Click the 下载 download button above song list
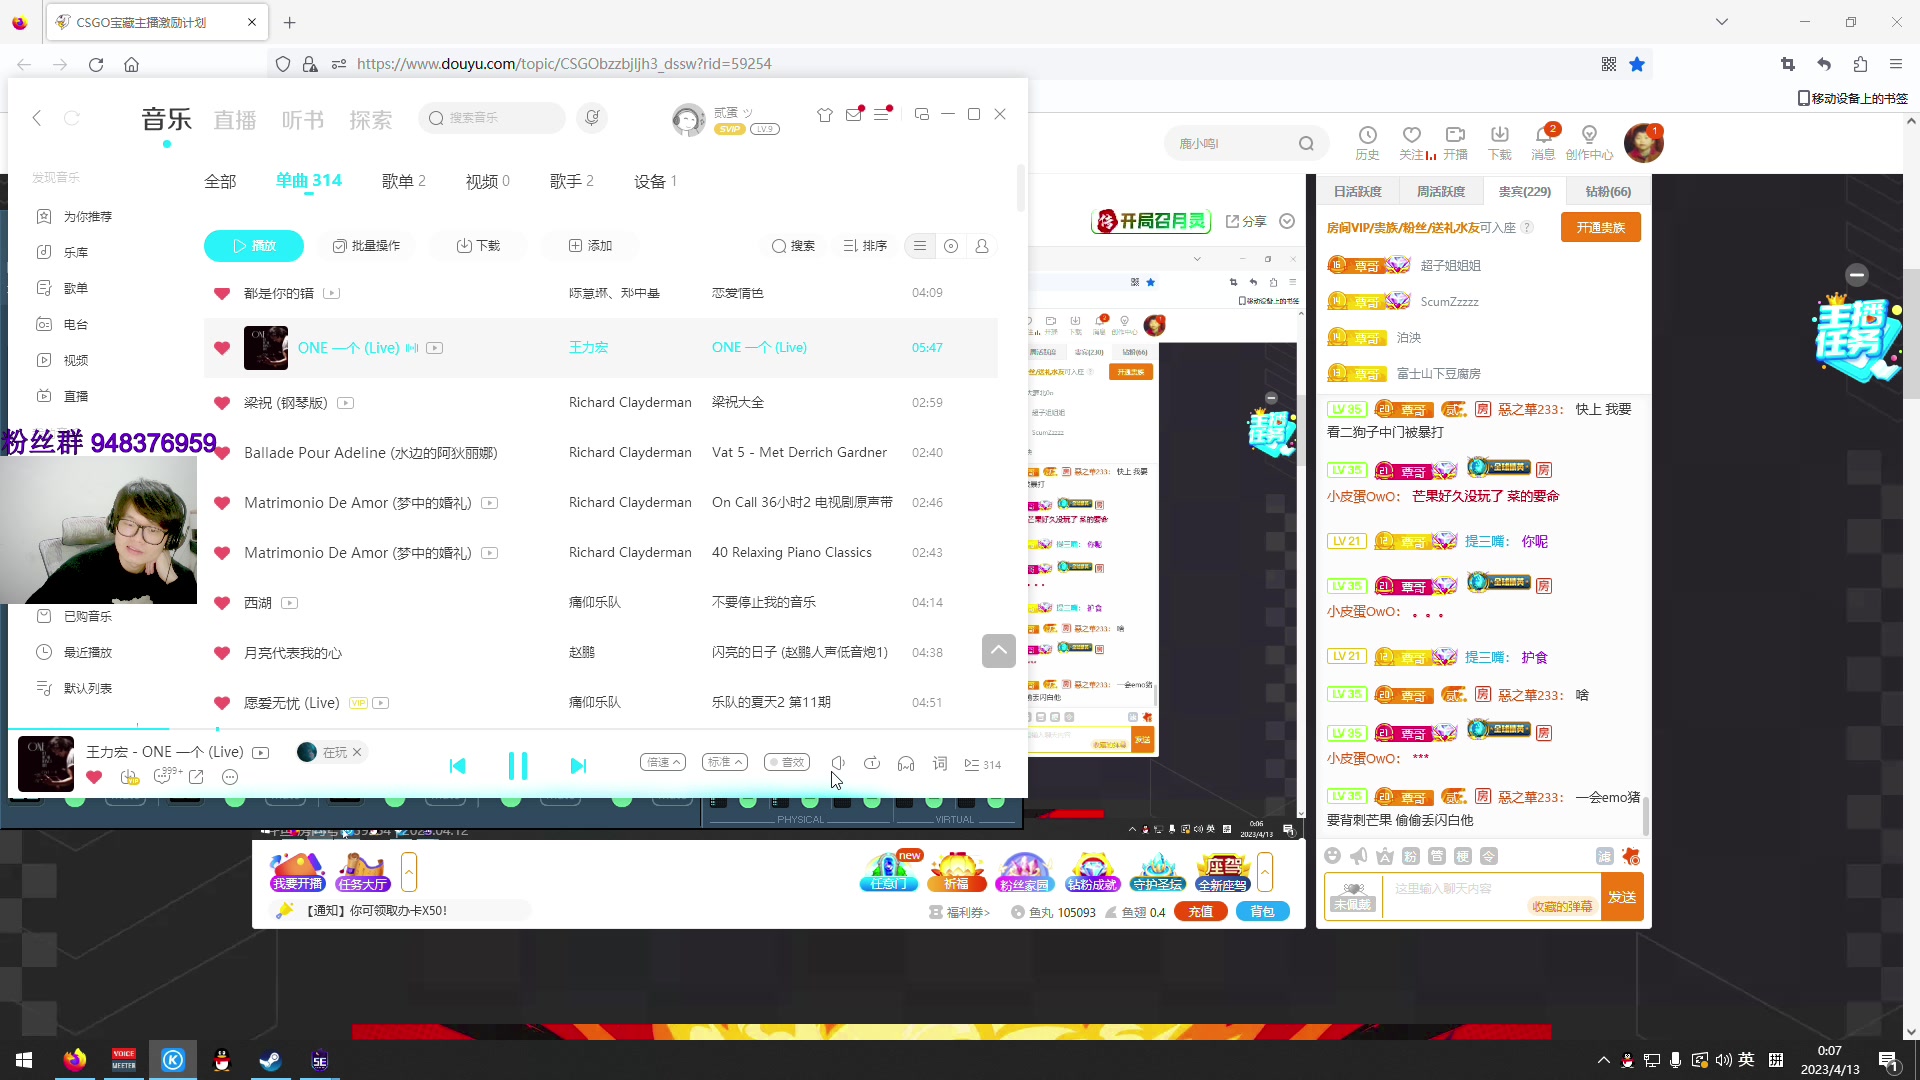 tap(478, 246)
